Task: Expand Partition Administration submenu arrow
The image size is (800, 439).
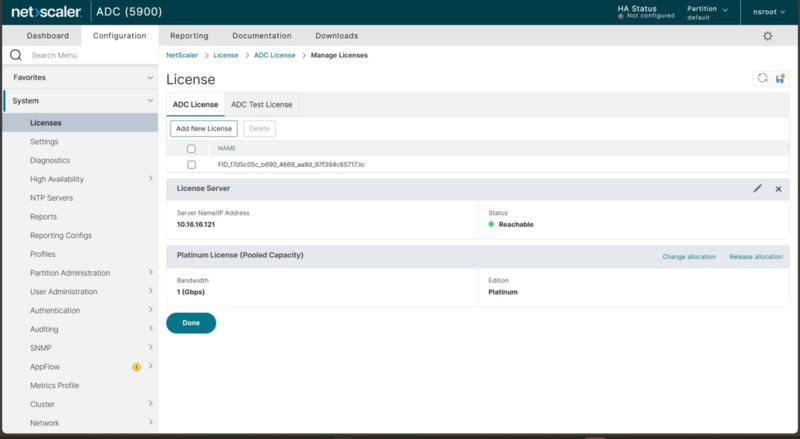Action: click(x=151, y=272)
